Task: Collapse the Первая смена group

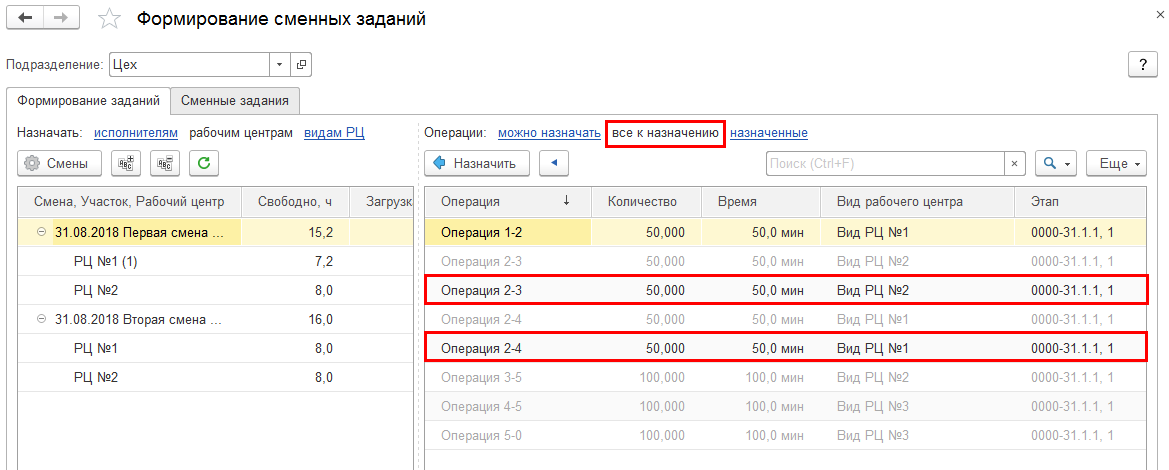Action: point(42,232)
